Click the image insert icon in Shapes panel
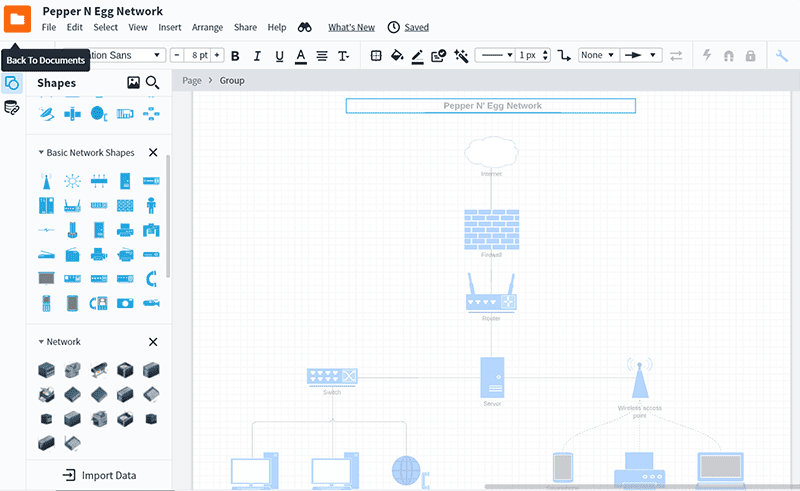 click(133, 83)
